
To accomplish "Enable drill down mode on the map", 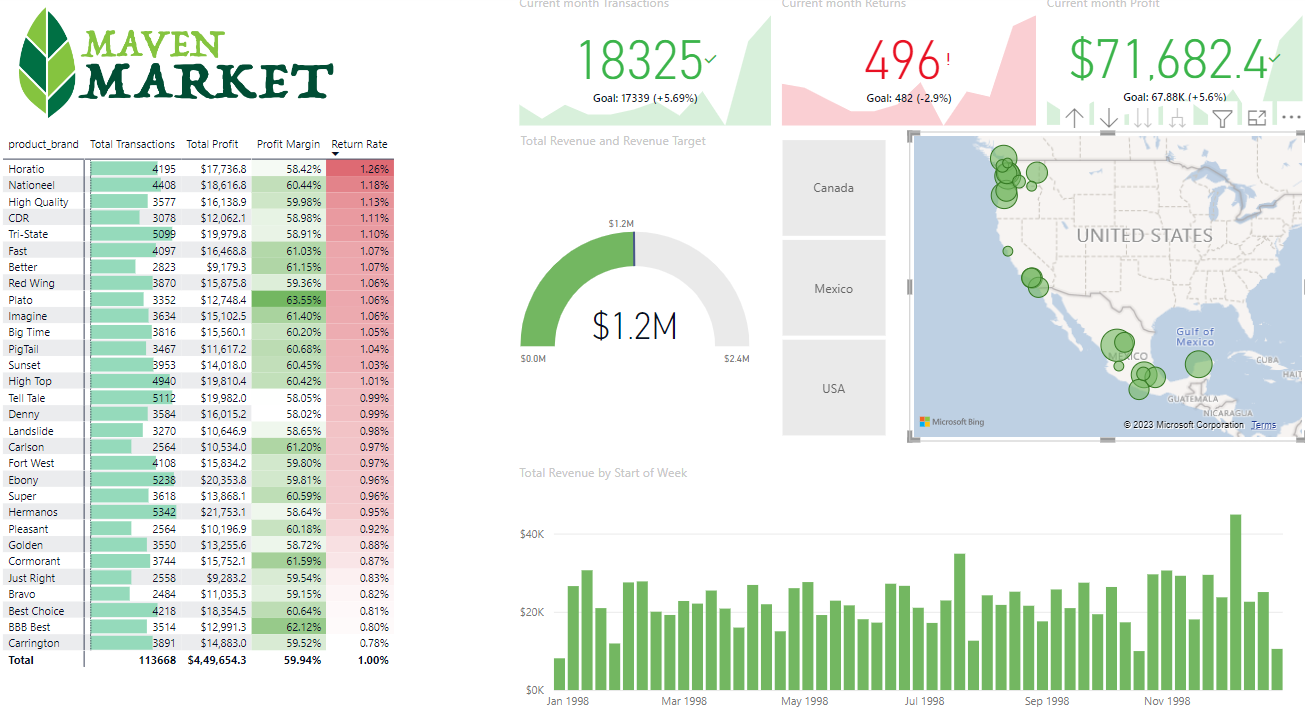I will click(x=1108, y=117).
